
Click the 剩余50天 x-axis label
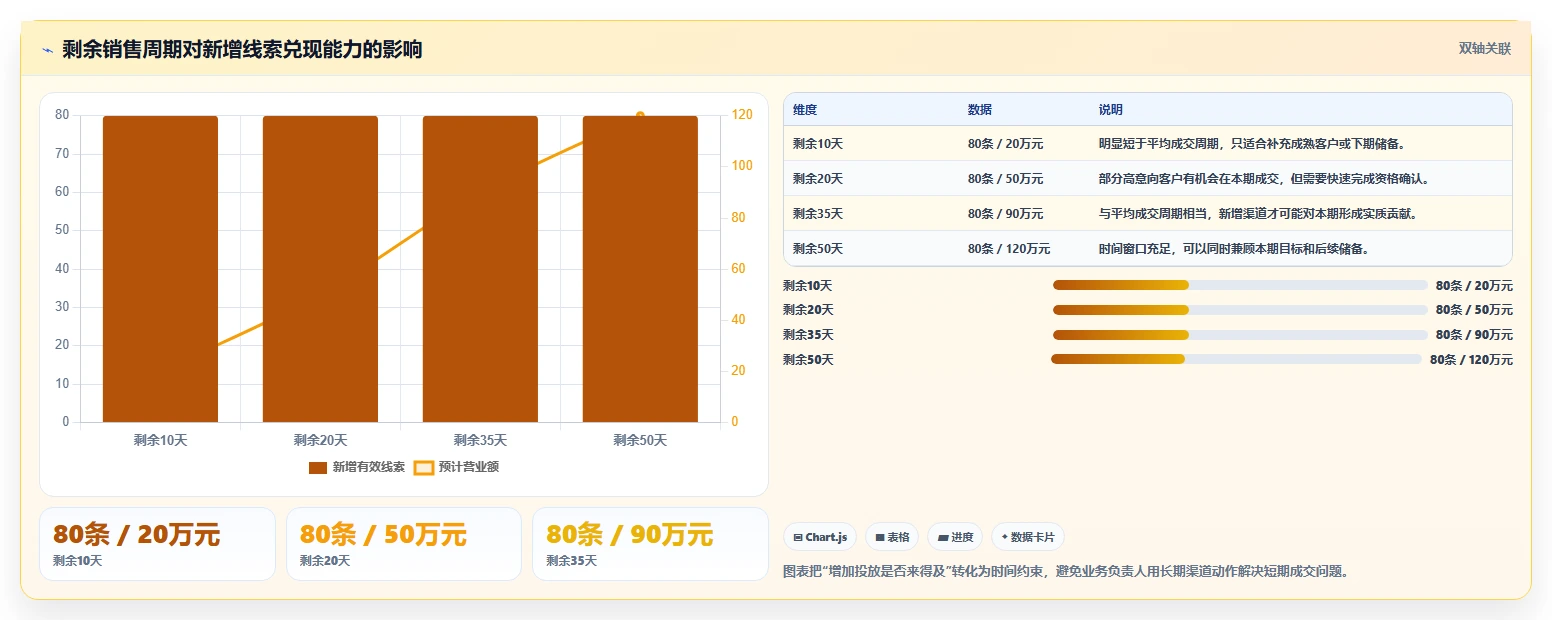point(640,440)
